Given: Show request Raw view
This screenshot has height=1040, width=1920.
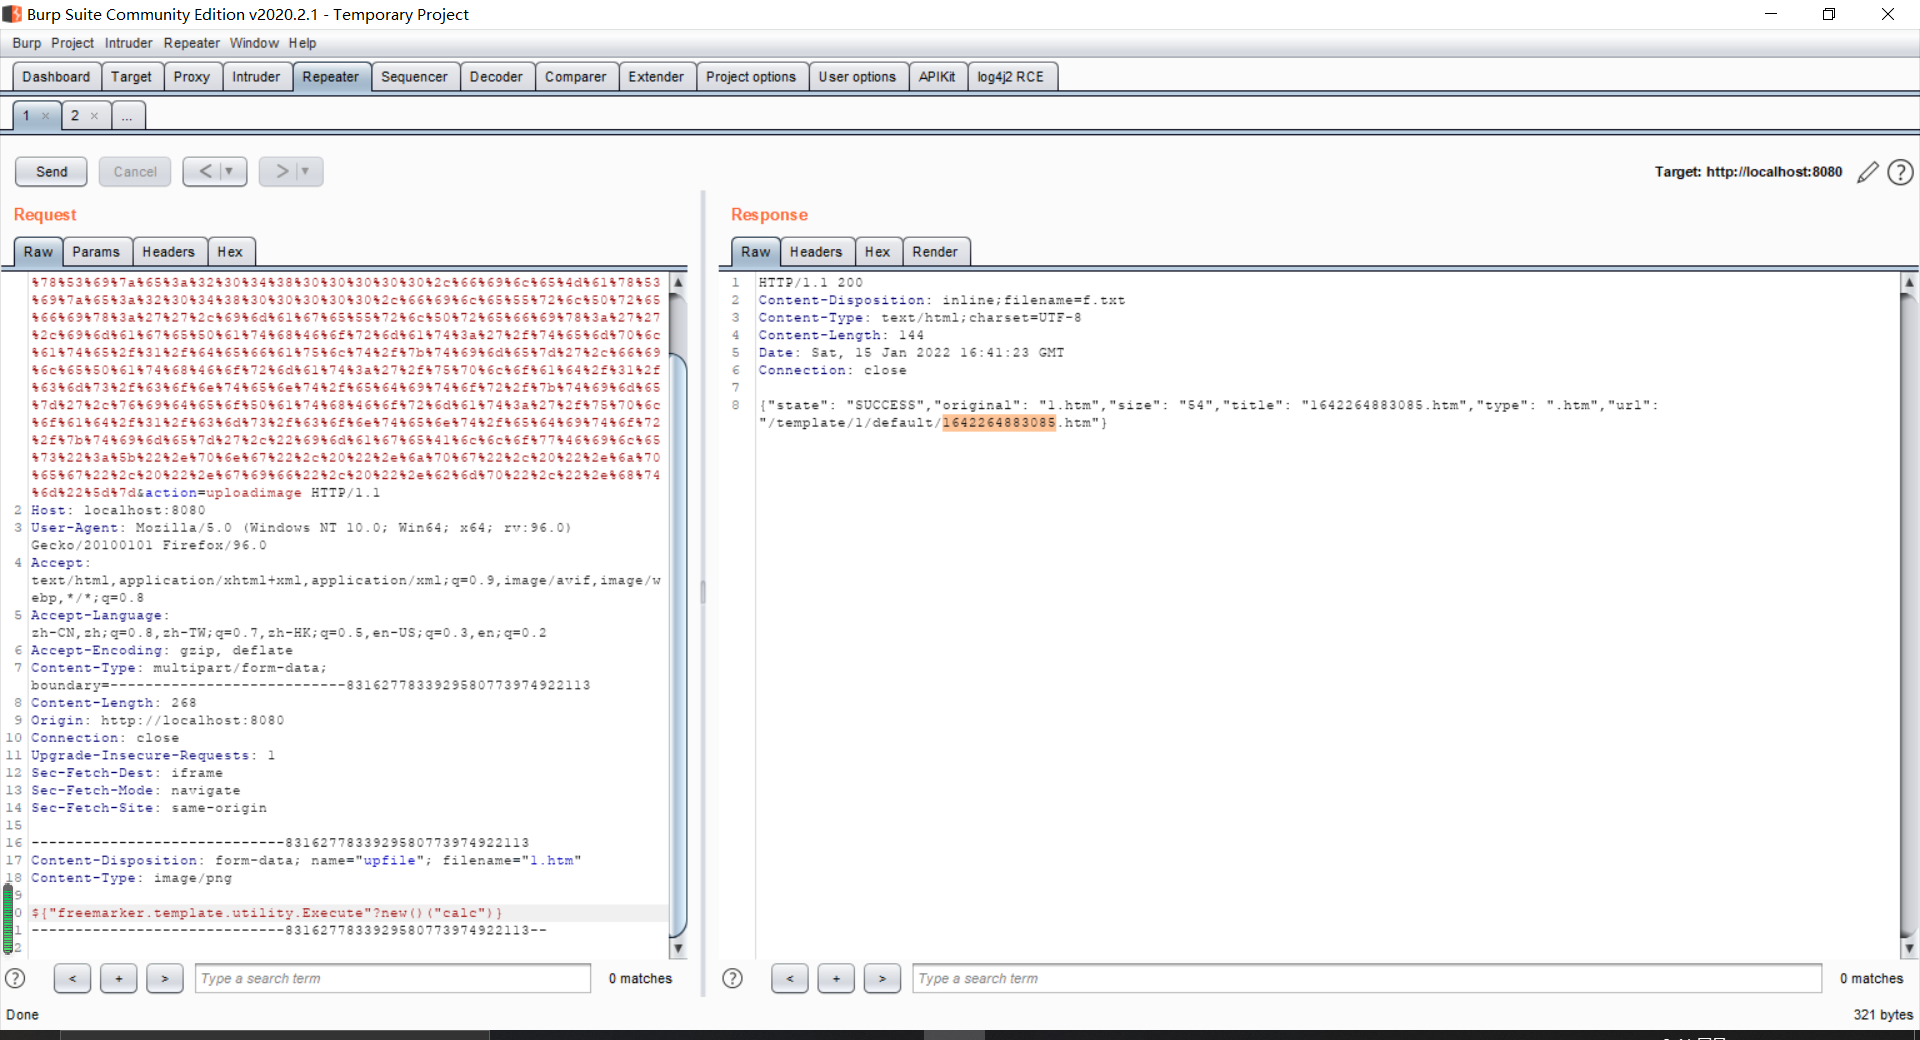Looking at the screenshot, I should coord(38,252).
